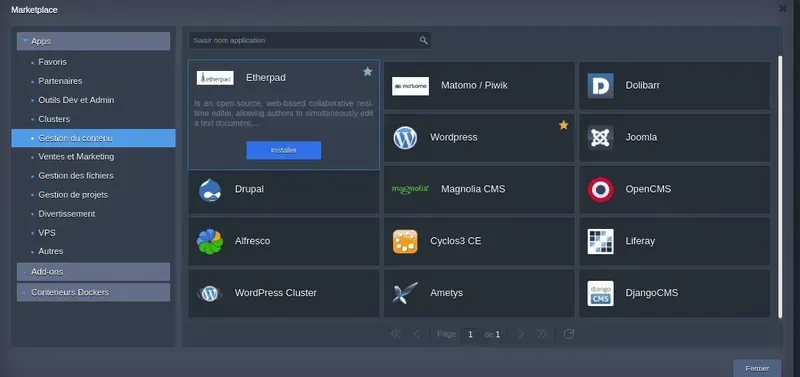Click the Fermer button
Viewport: 800px width, 377px height.
(757, 368)
